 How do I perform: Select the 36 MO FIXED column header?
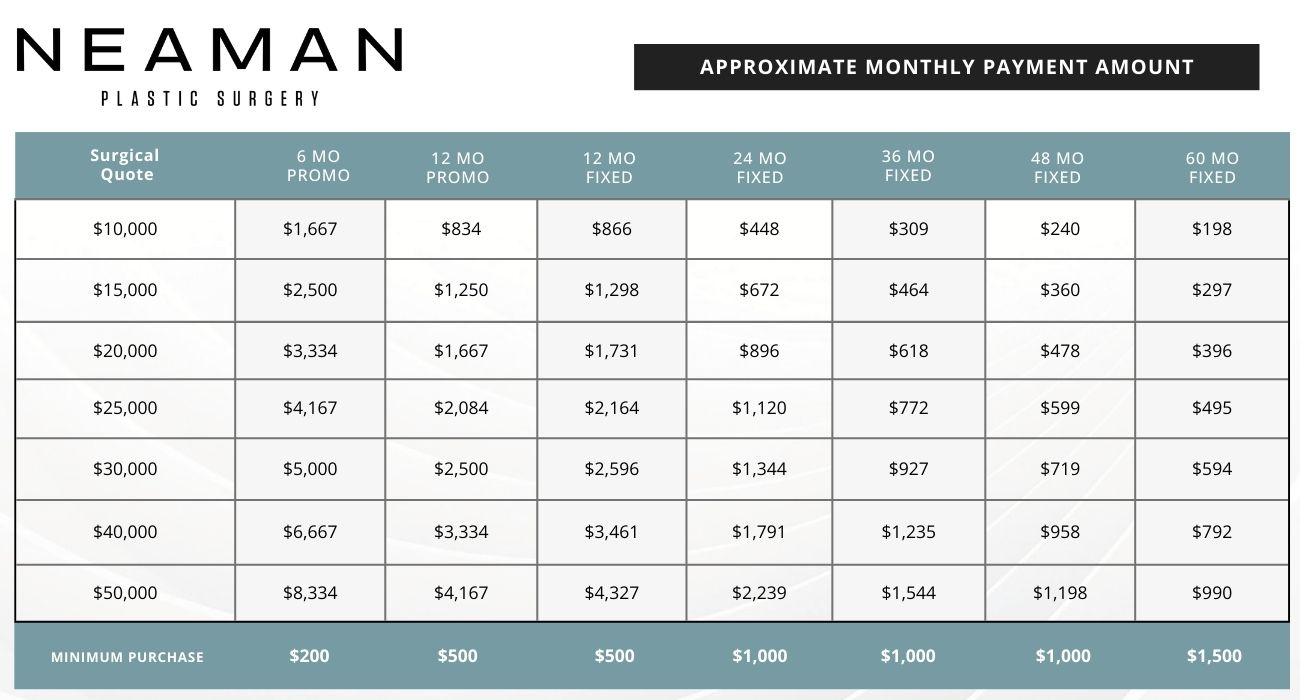coord(908,166)
